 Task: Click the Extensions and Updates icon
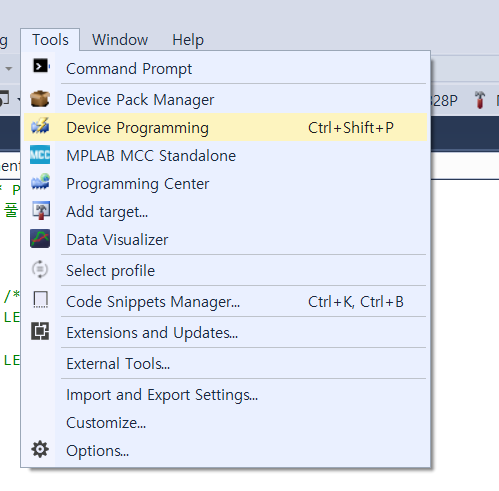pyautogui.click(x=40, y=331)
